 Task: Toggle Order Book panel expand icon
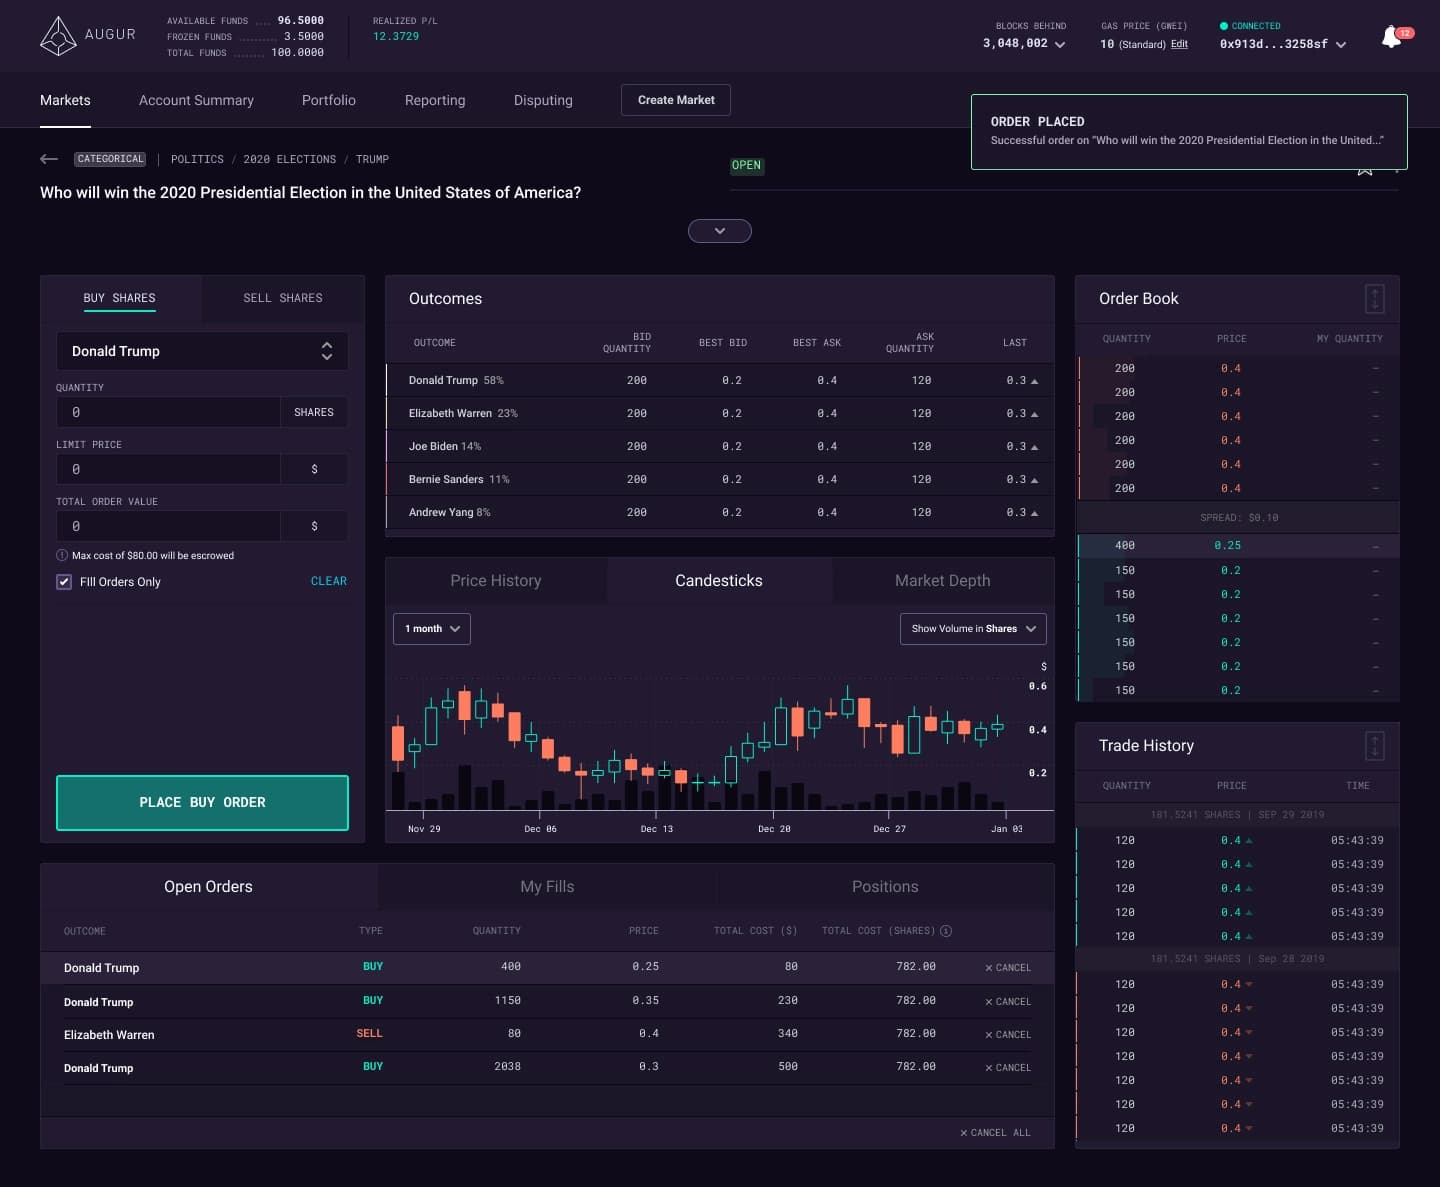pyautogui.click(x=1375, y=298)
